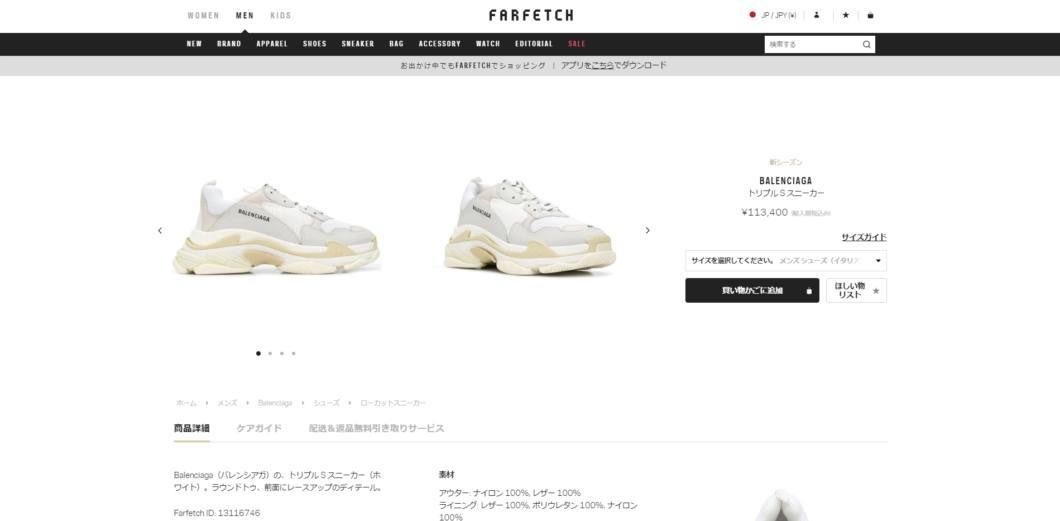Open the SNEAKER navigation menu
This screenshot has height=521, width=1060.
coord(358,44)
